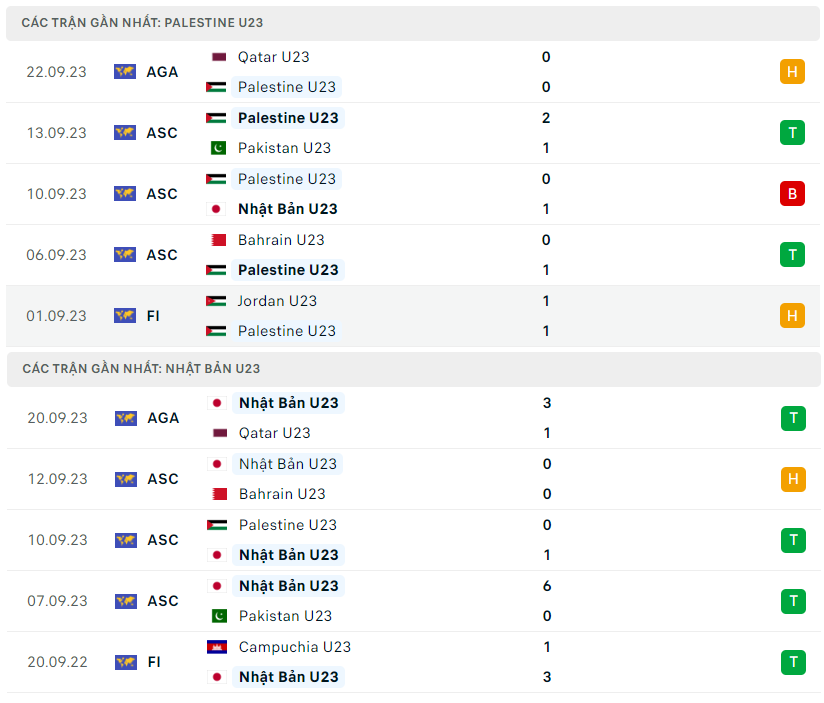Click the Jordan flag in 01.09.23 match
Viewport: 824px width, 703px height.
coord(216,301)
